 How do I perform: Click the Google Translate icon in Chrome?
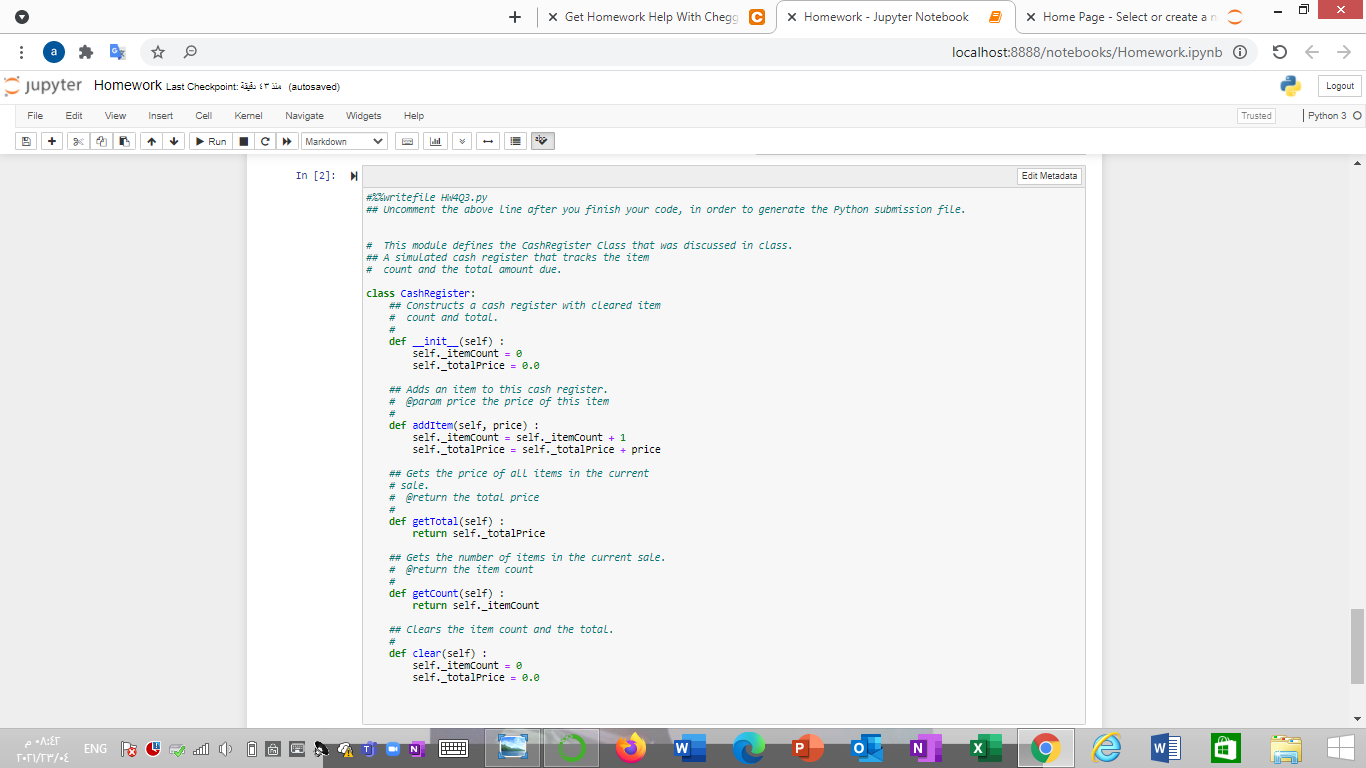pyautogui.click(x=118, y=52)
